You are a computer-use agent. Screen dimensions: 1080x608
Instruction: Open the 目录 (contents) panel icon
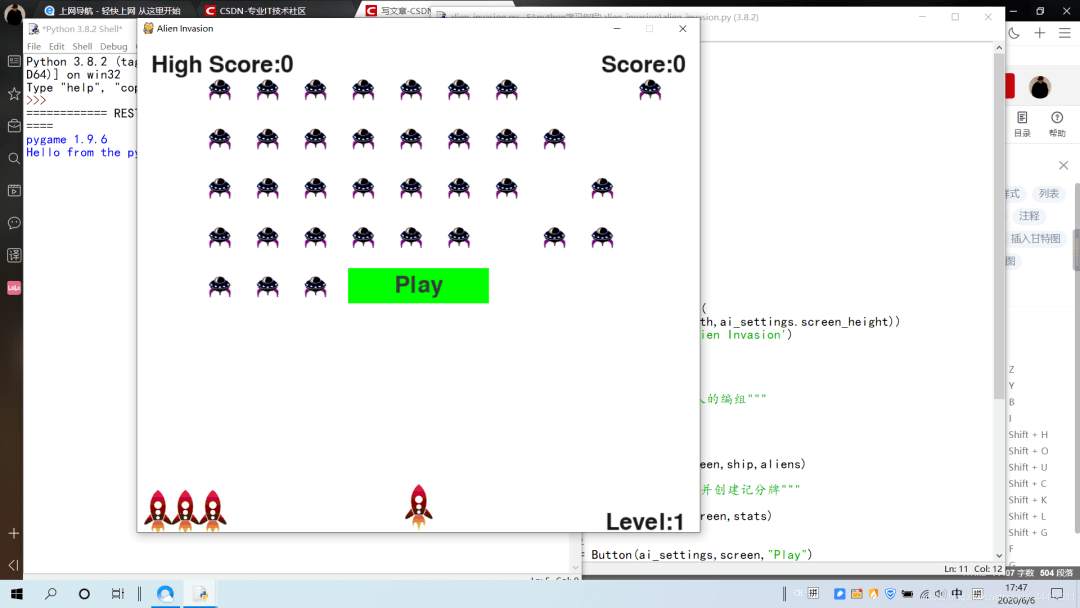(1022, 124)
